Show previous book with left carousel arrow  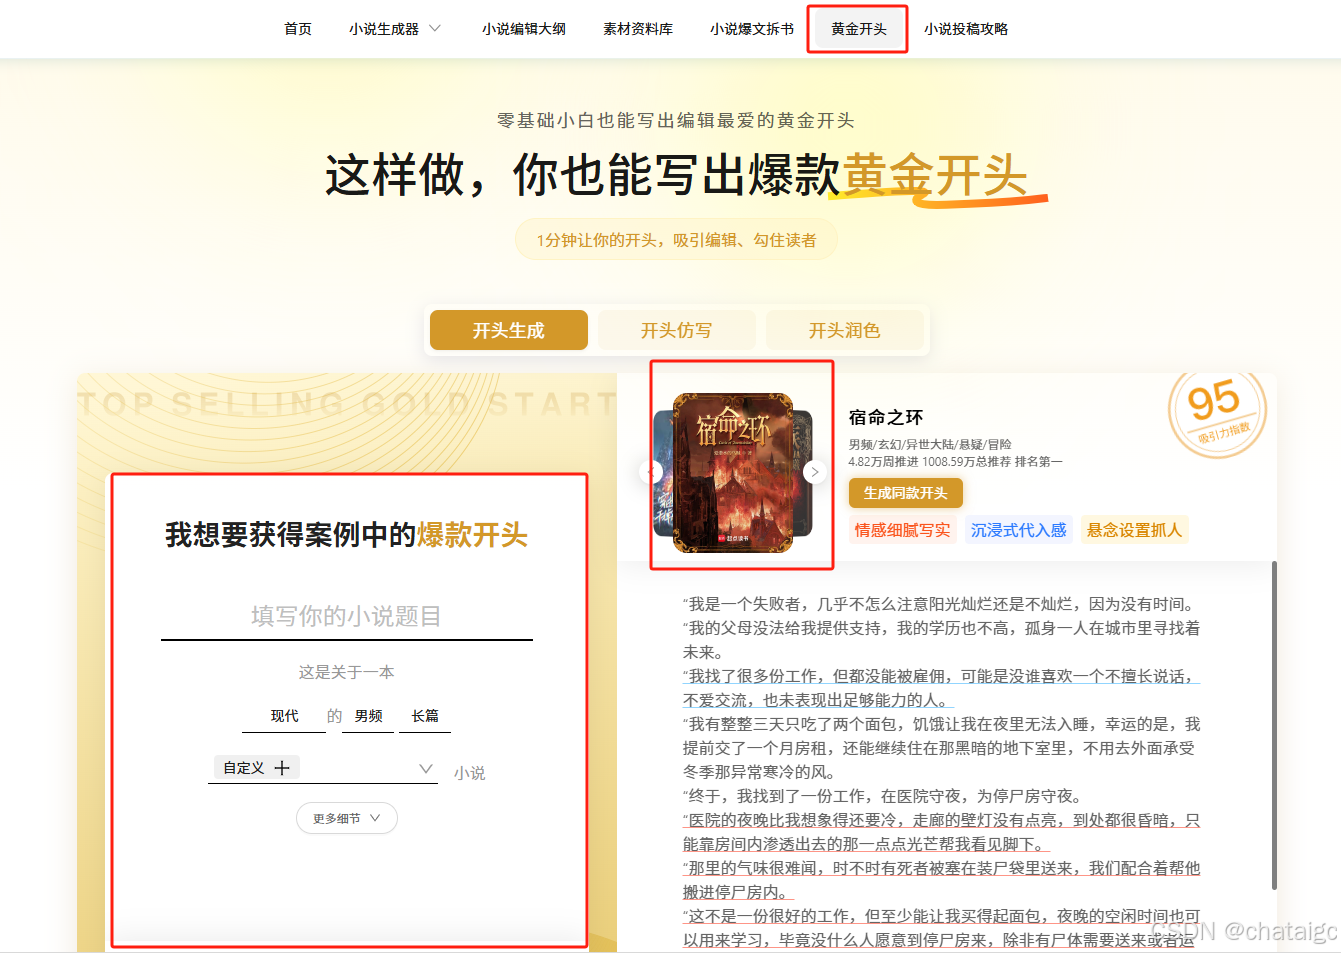click(652, 472)
